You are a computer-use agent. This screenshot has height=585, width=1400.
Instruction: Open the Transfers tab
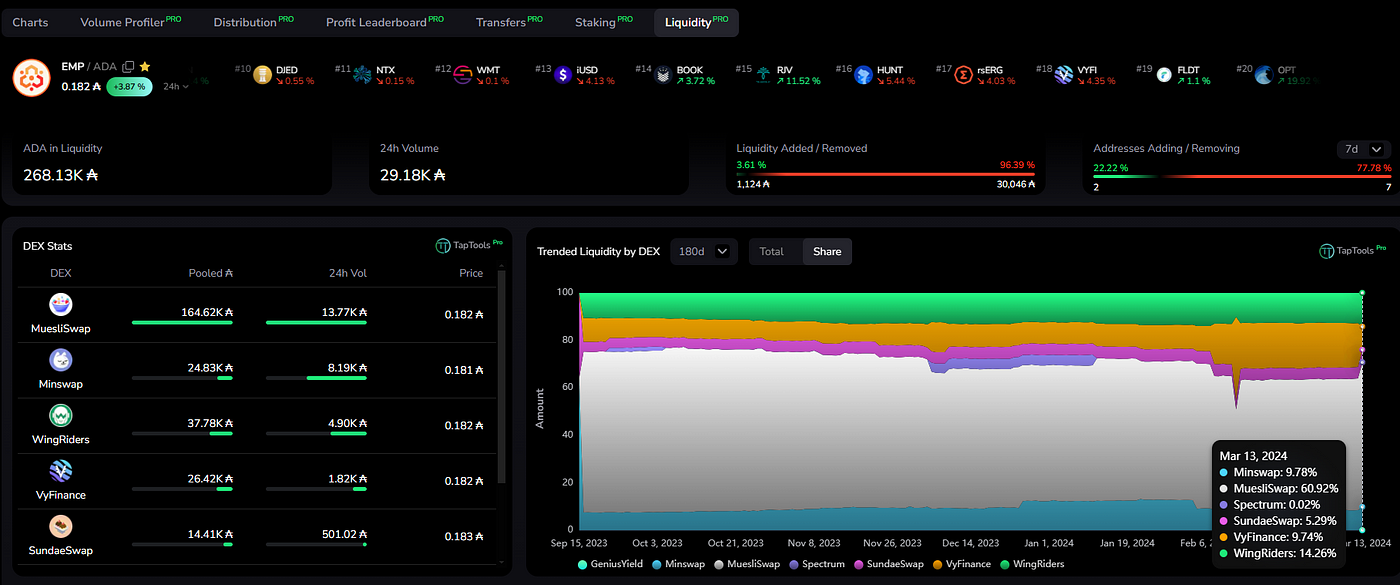509,22
